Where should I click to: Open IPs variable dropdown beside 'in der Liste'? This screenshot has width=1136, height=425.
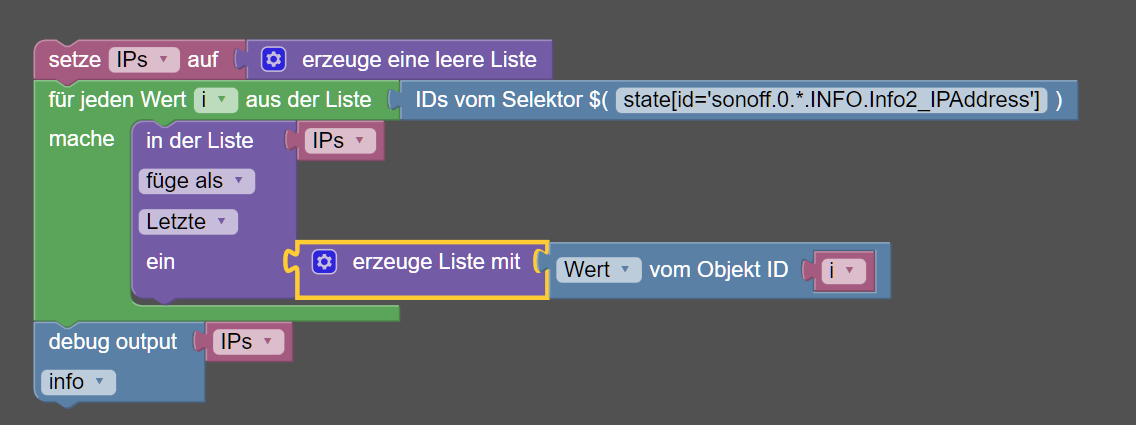(x=339, y=142)
